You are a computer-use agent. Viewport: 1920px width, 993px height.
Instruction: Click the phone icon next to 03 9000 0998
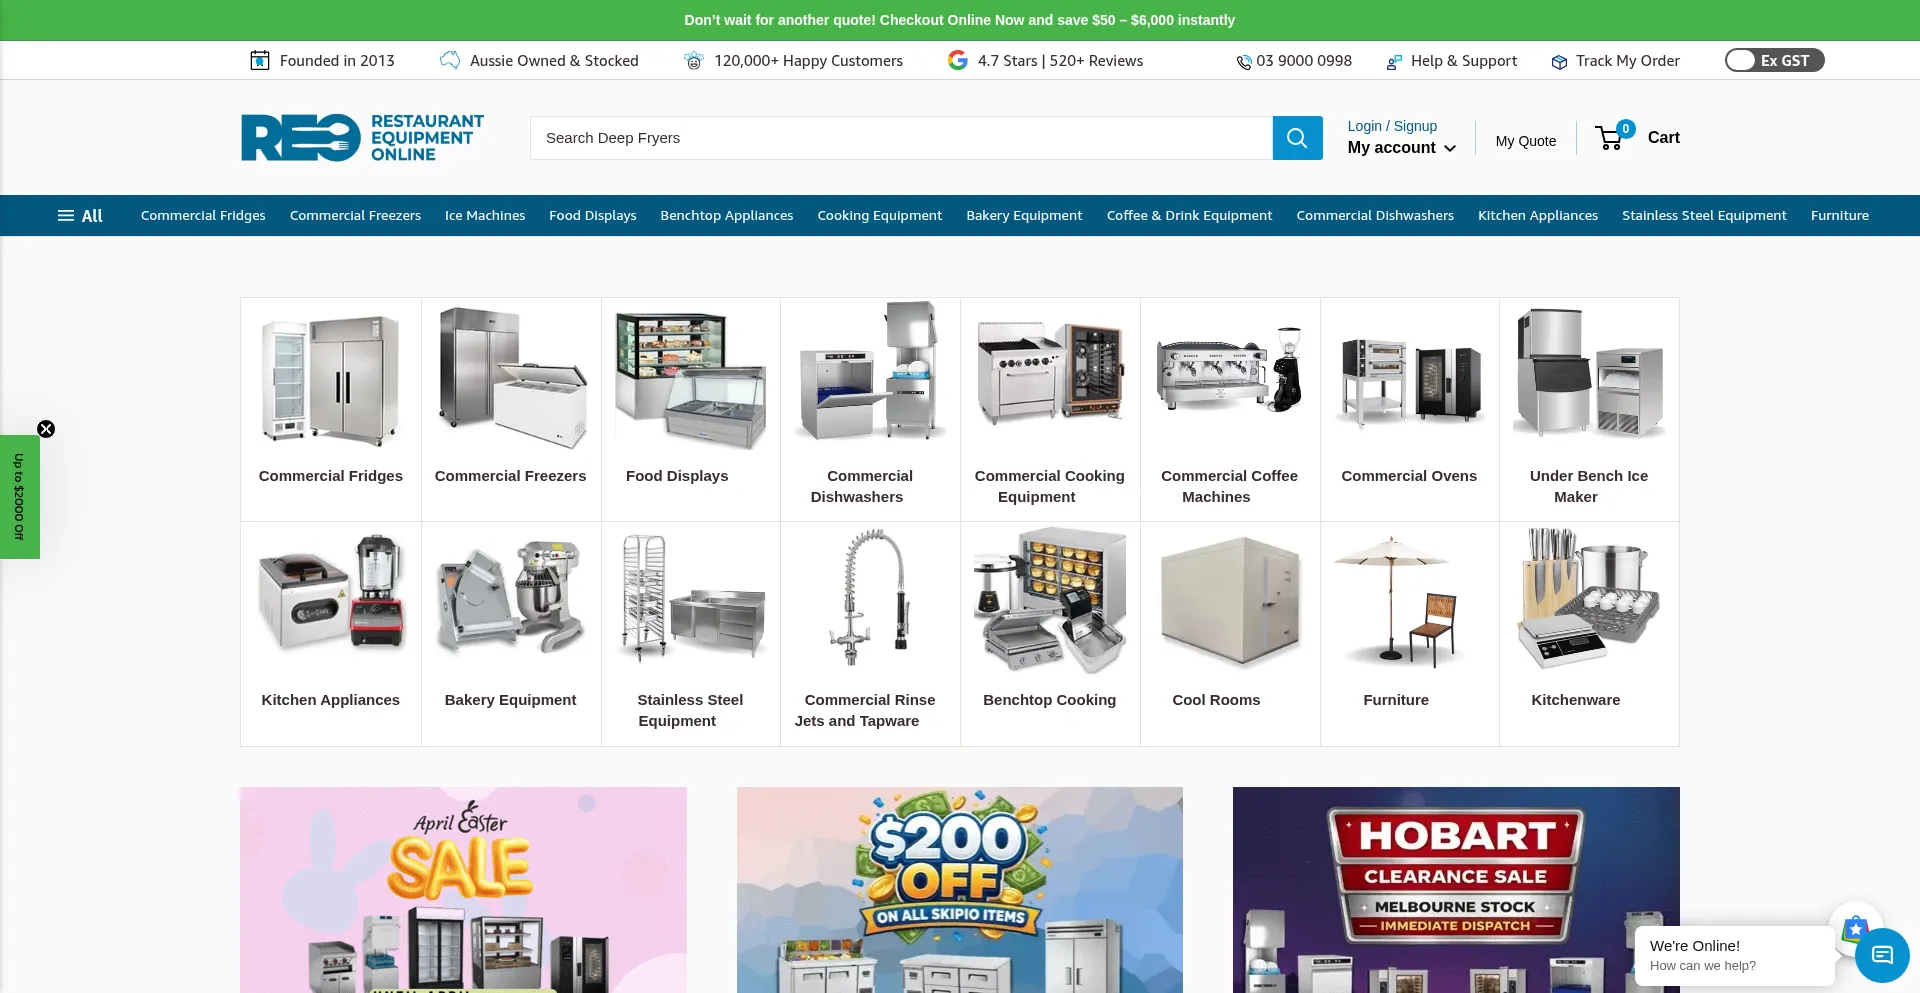point(1244,62)
